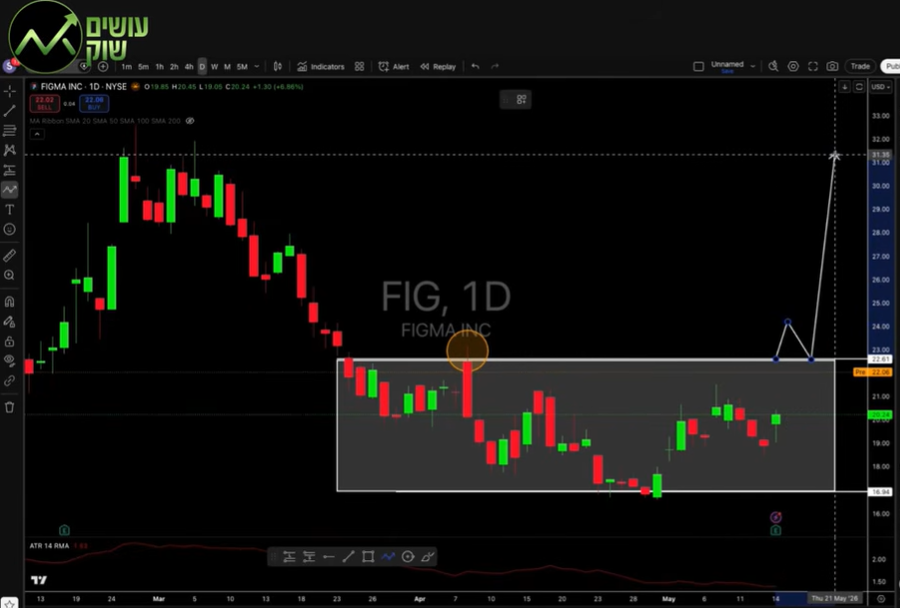
Task: Click the add symbol plus icon
Action: pos(103,67)
